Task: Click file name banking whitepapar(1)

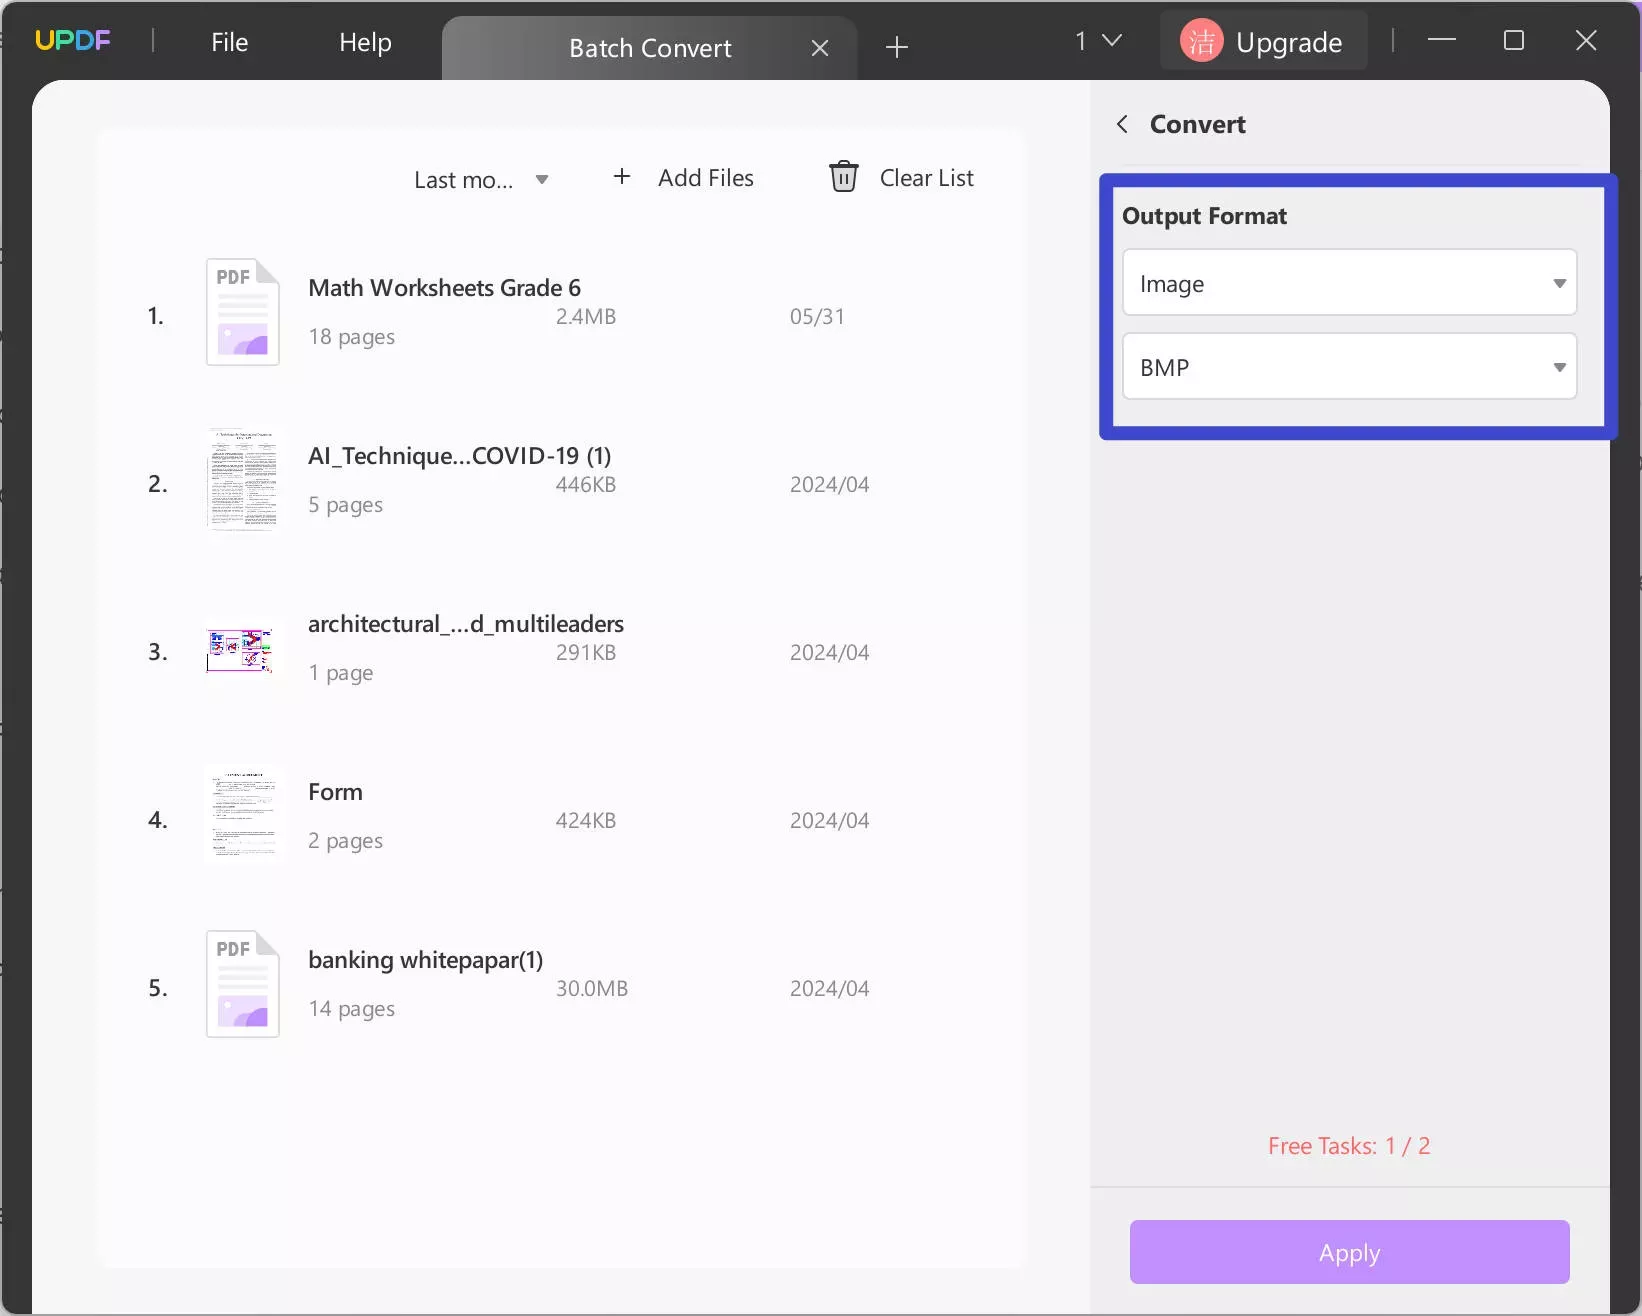Action: pos(425,960)
